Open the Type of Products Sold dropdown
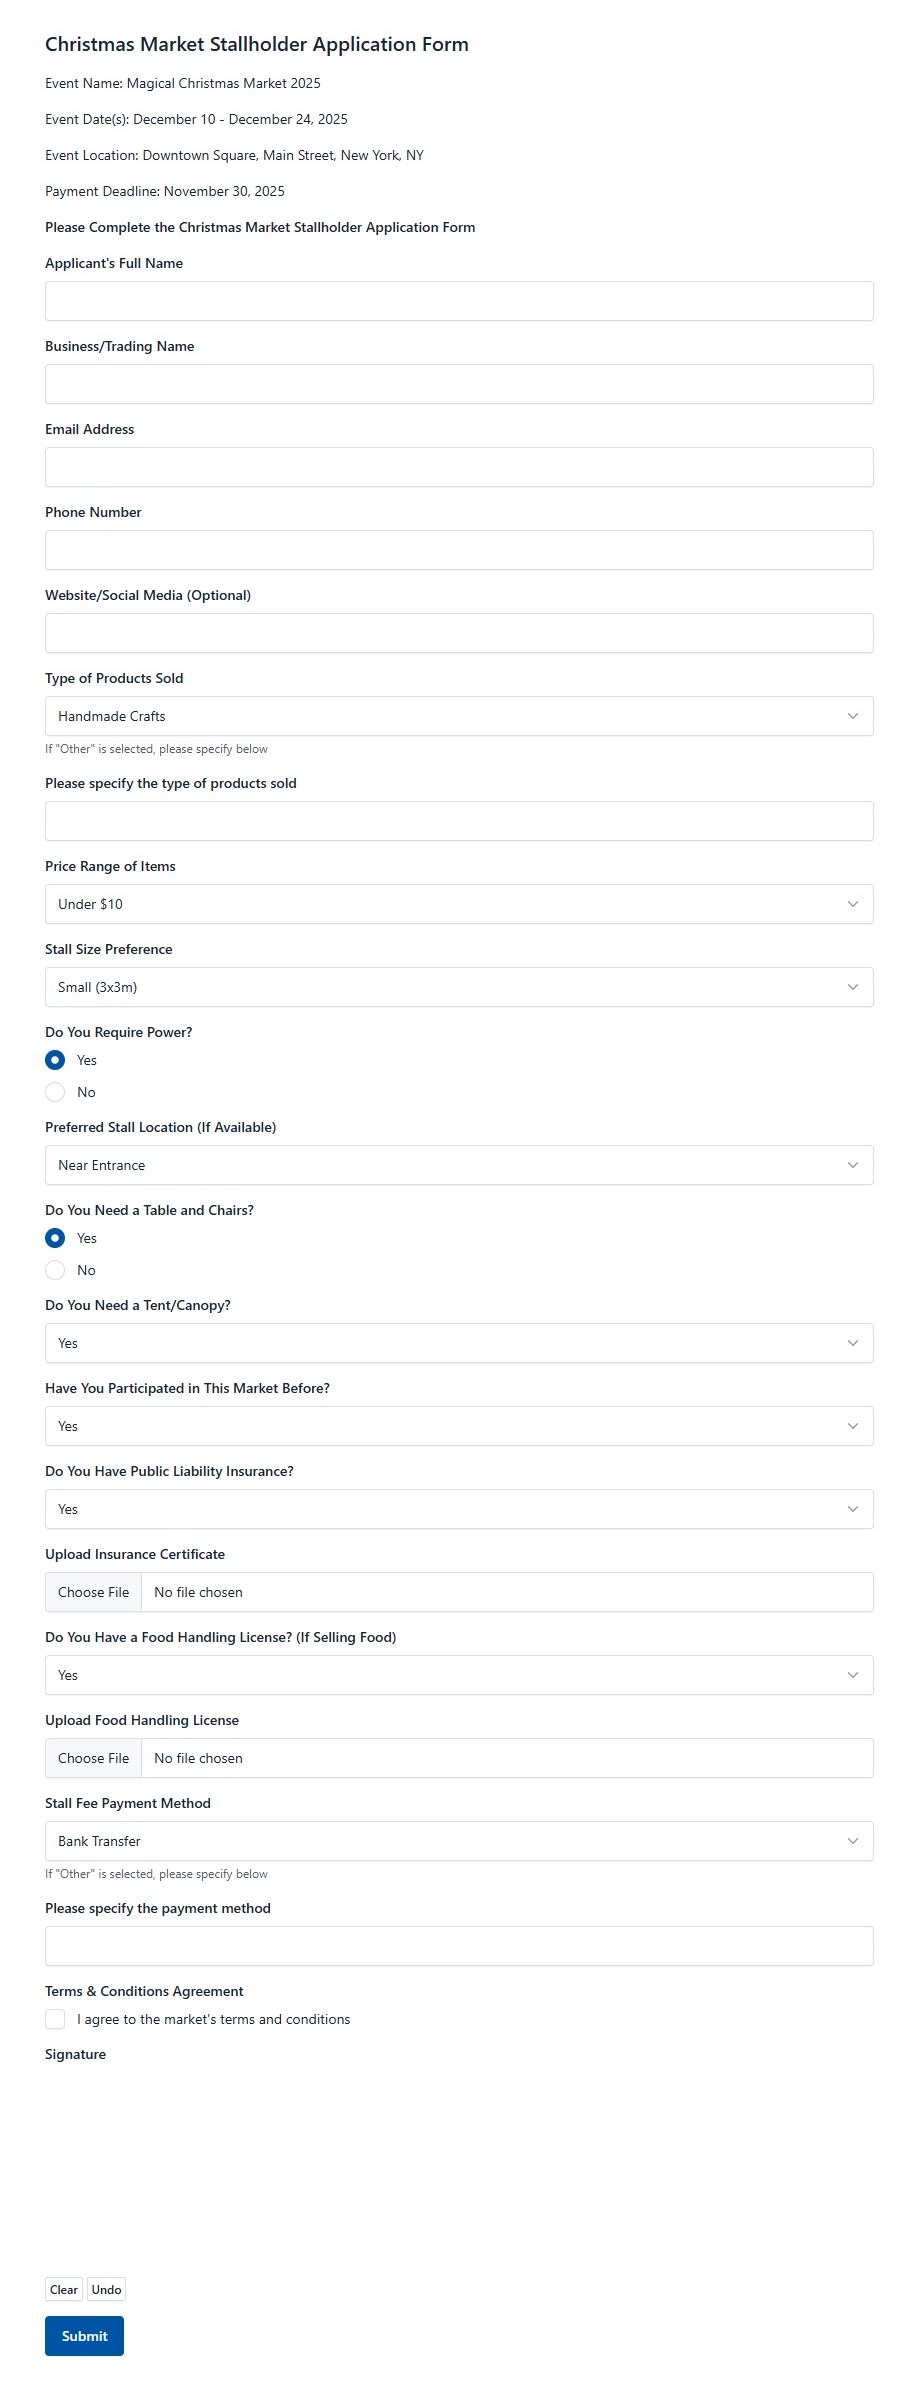 (x=459, y=716)
